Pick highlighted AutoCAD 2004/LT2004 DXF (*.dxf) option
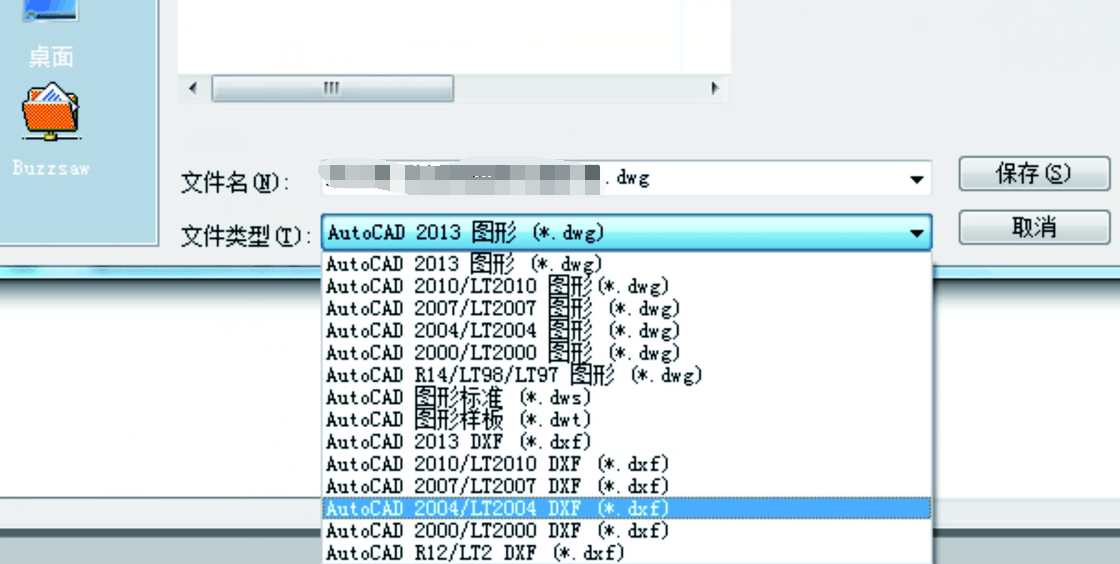 (627, 508)
